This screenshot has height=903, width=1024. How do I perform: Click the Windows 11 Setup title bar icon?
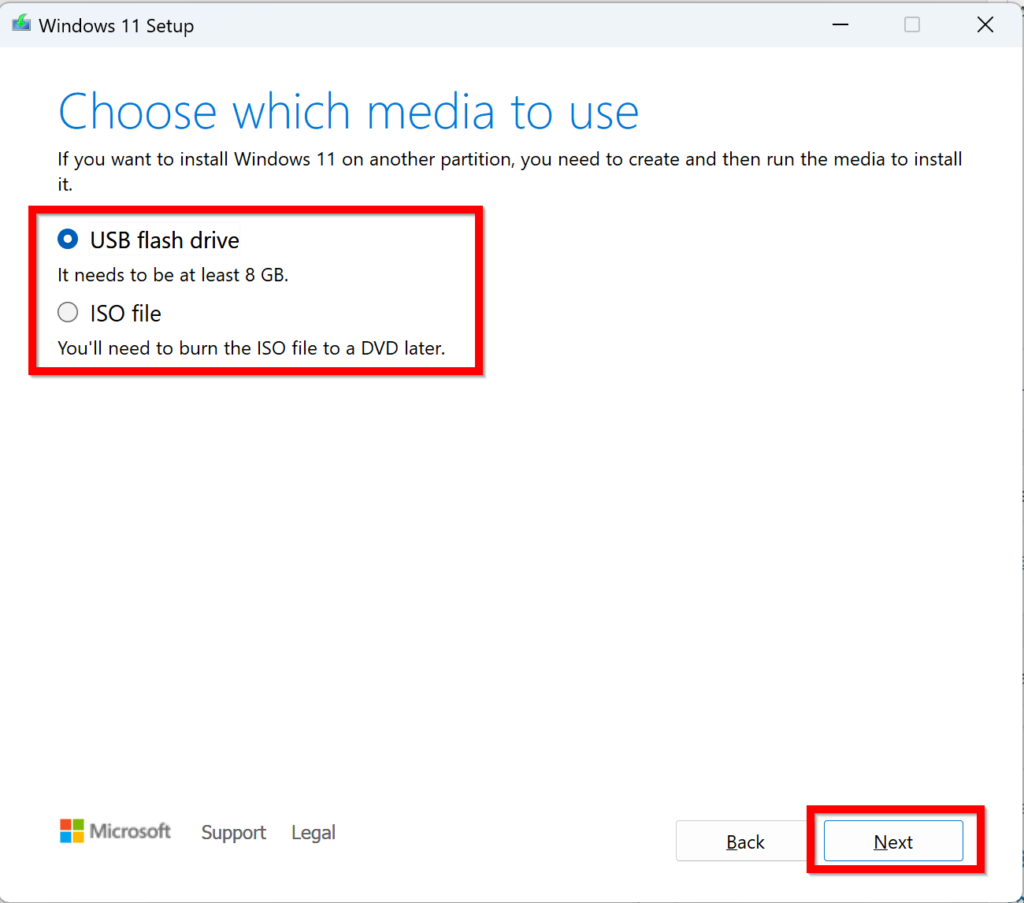tap(21, 25)
